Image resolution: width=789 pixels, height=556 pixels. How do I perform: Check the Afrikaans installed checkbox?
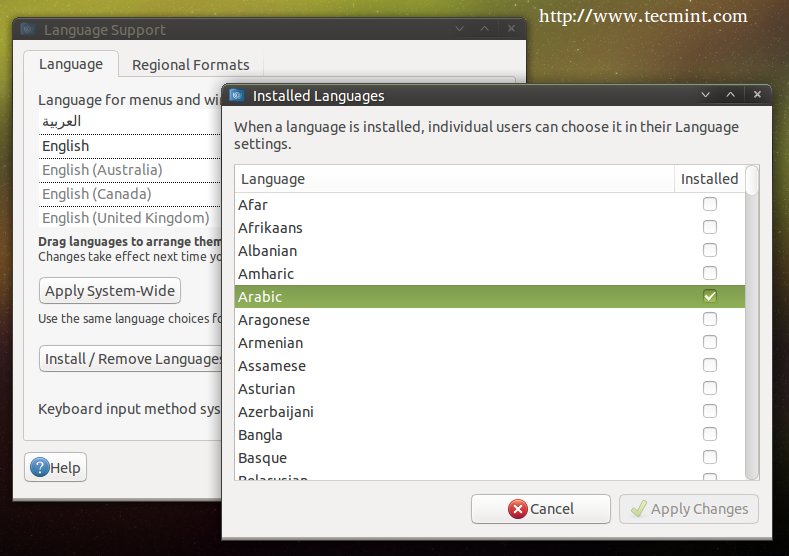coord(709,227)
